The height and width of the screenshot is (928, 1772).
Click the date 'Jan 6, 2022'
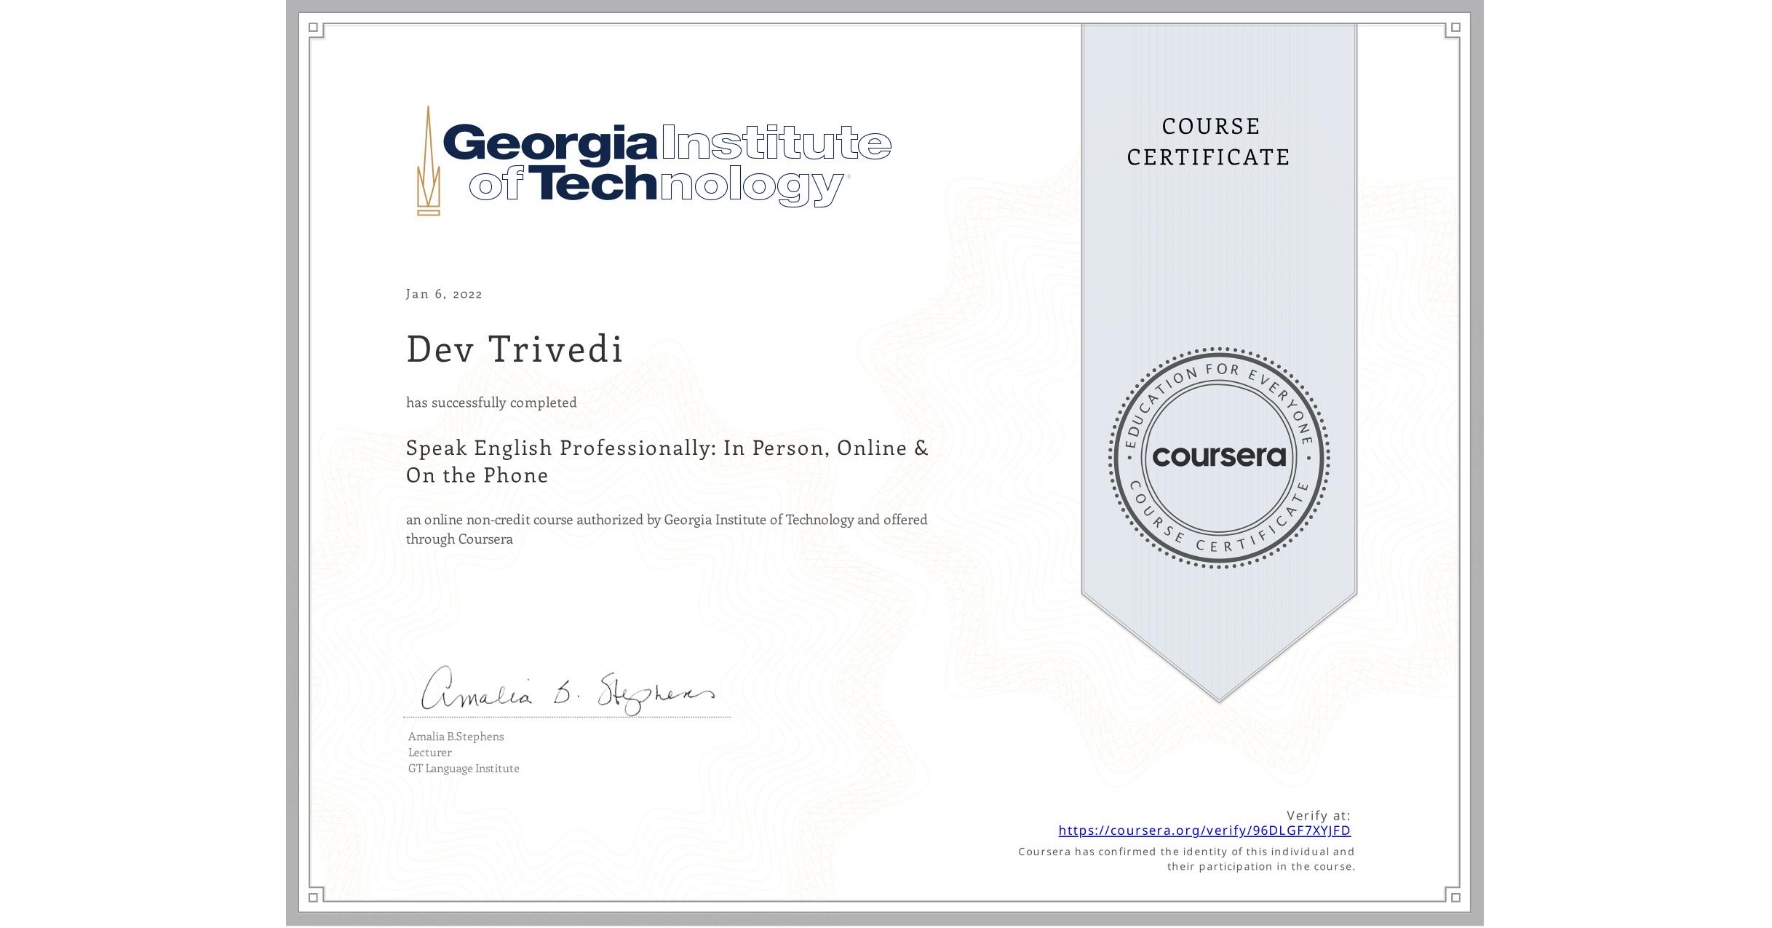(444, 294)
